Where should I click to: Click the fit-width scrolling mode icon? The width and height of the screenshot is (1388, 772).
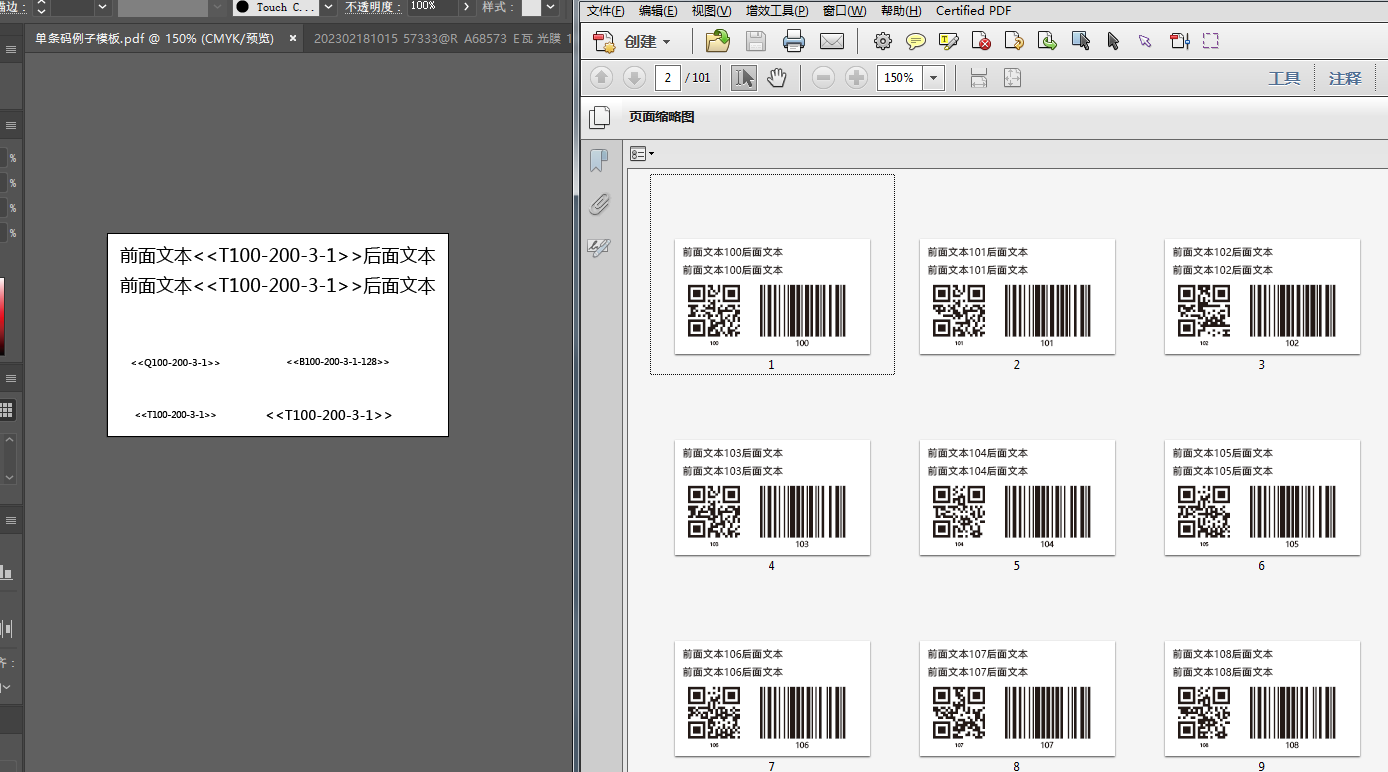[979, 78]
